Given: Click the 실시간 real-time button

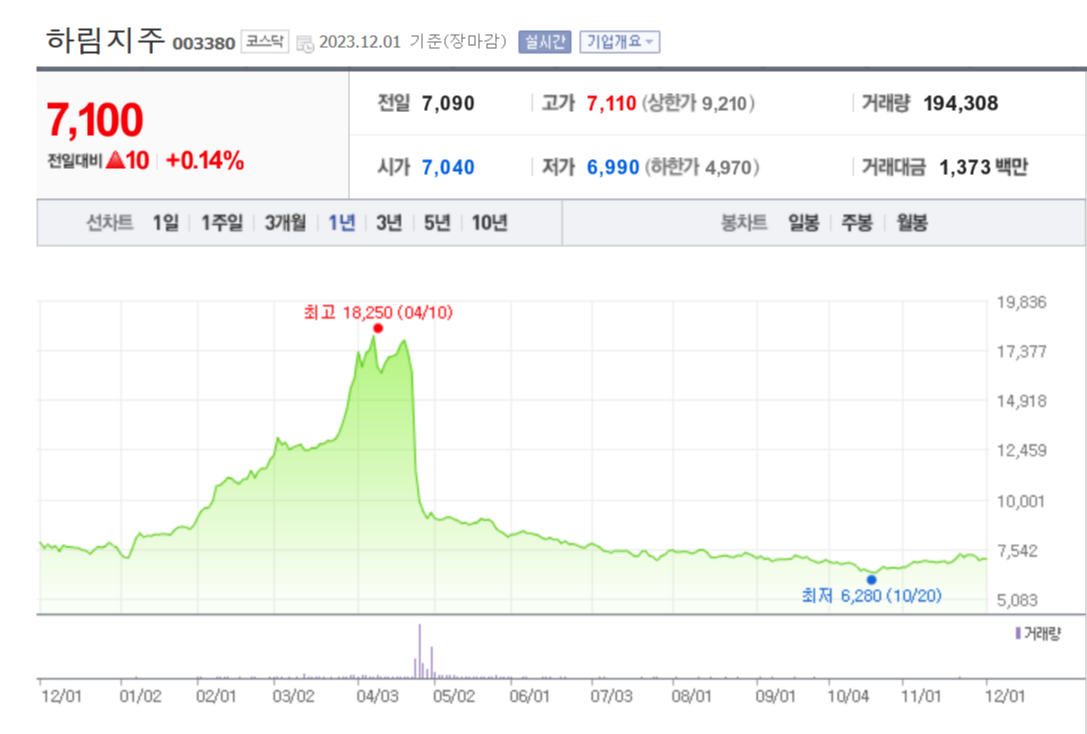Looking at the screenshot, I should tap(545, 42).
